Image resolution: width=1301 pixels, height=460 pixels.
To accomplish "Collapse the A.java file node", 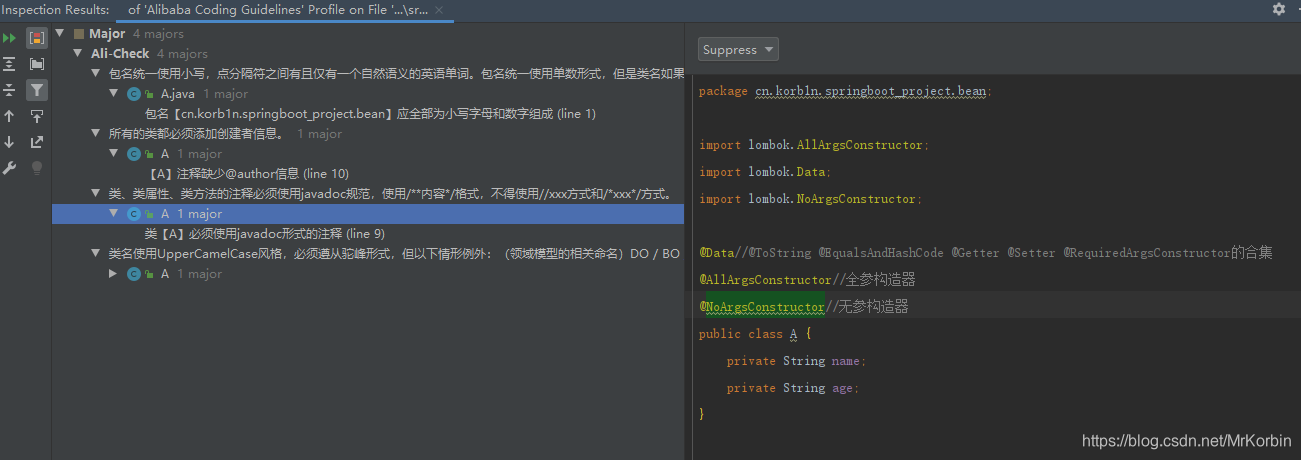I will tap(113, 94).
